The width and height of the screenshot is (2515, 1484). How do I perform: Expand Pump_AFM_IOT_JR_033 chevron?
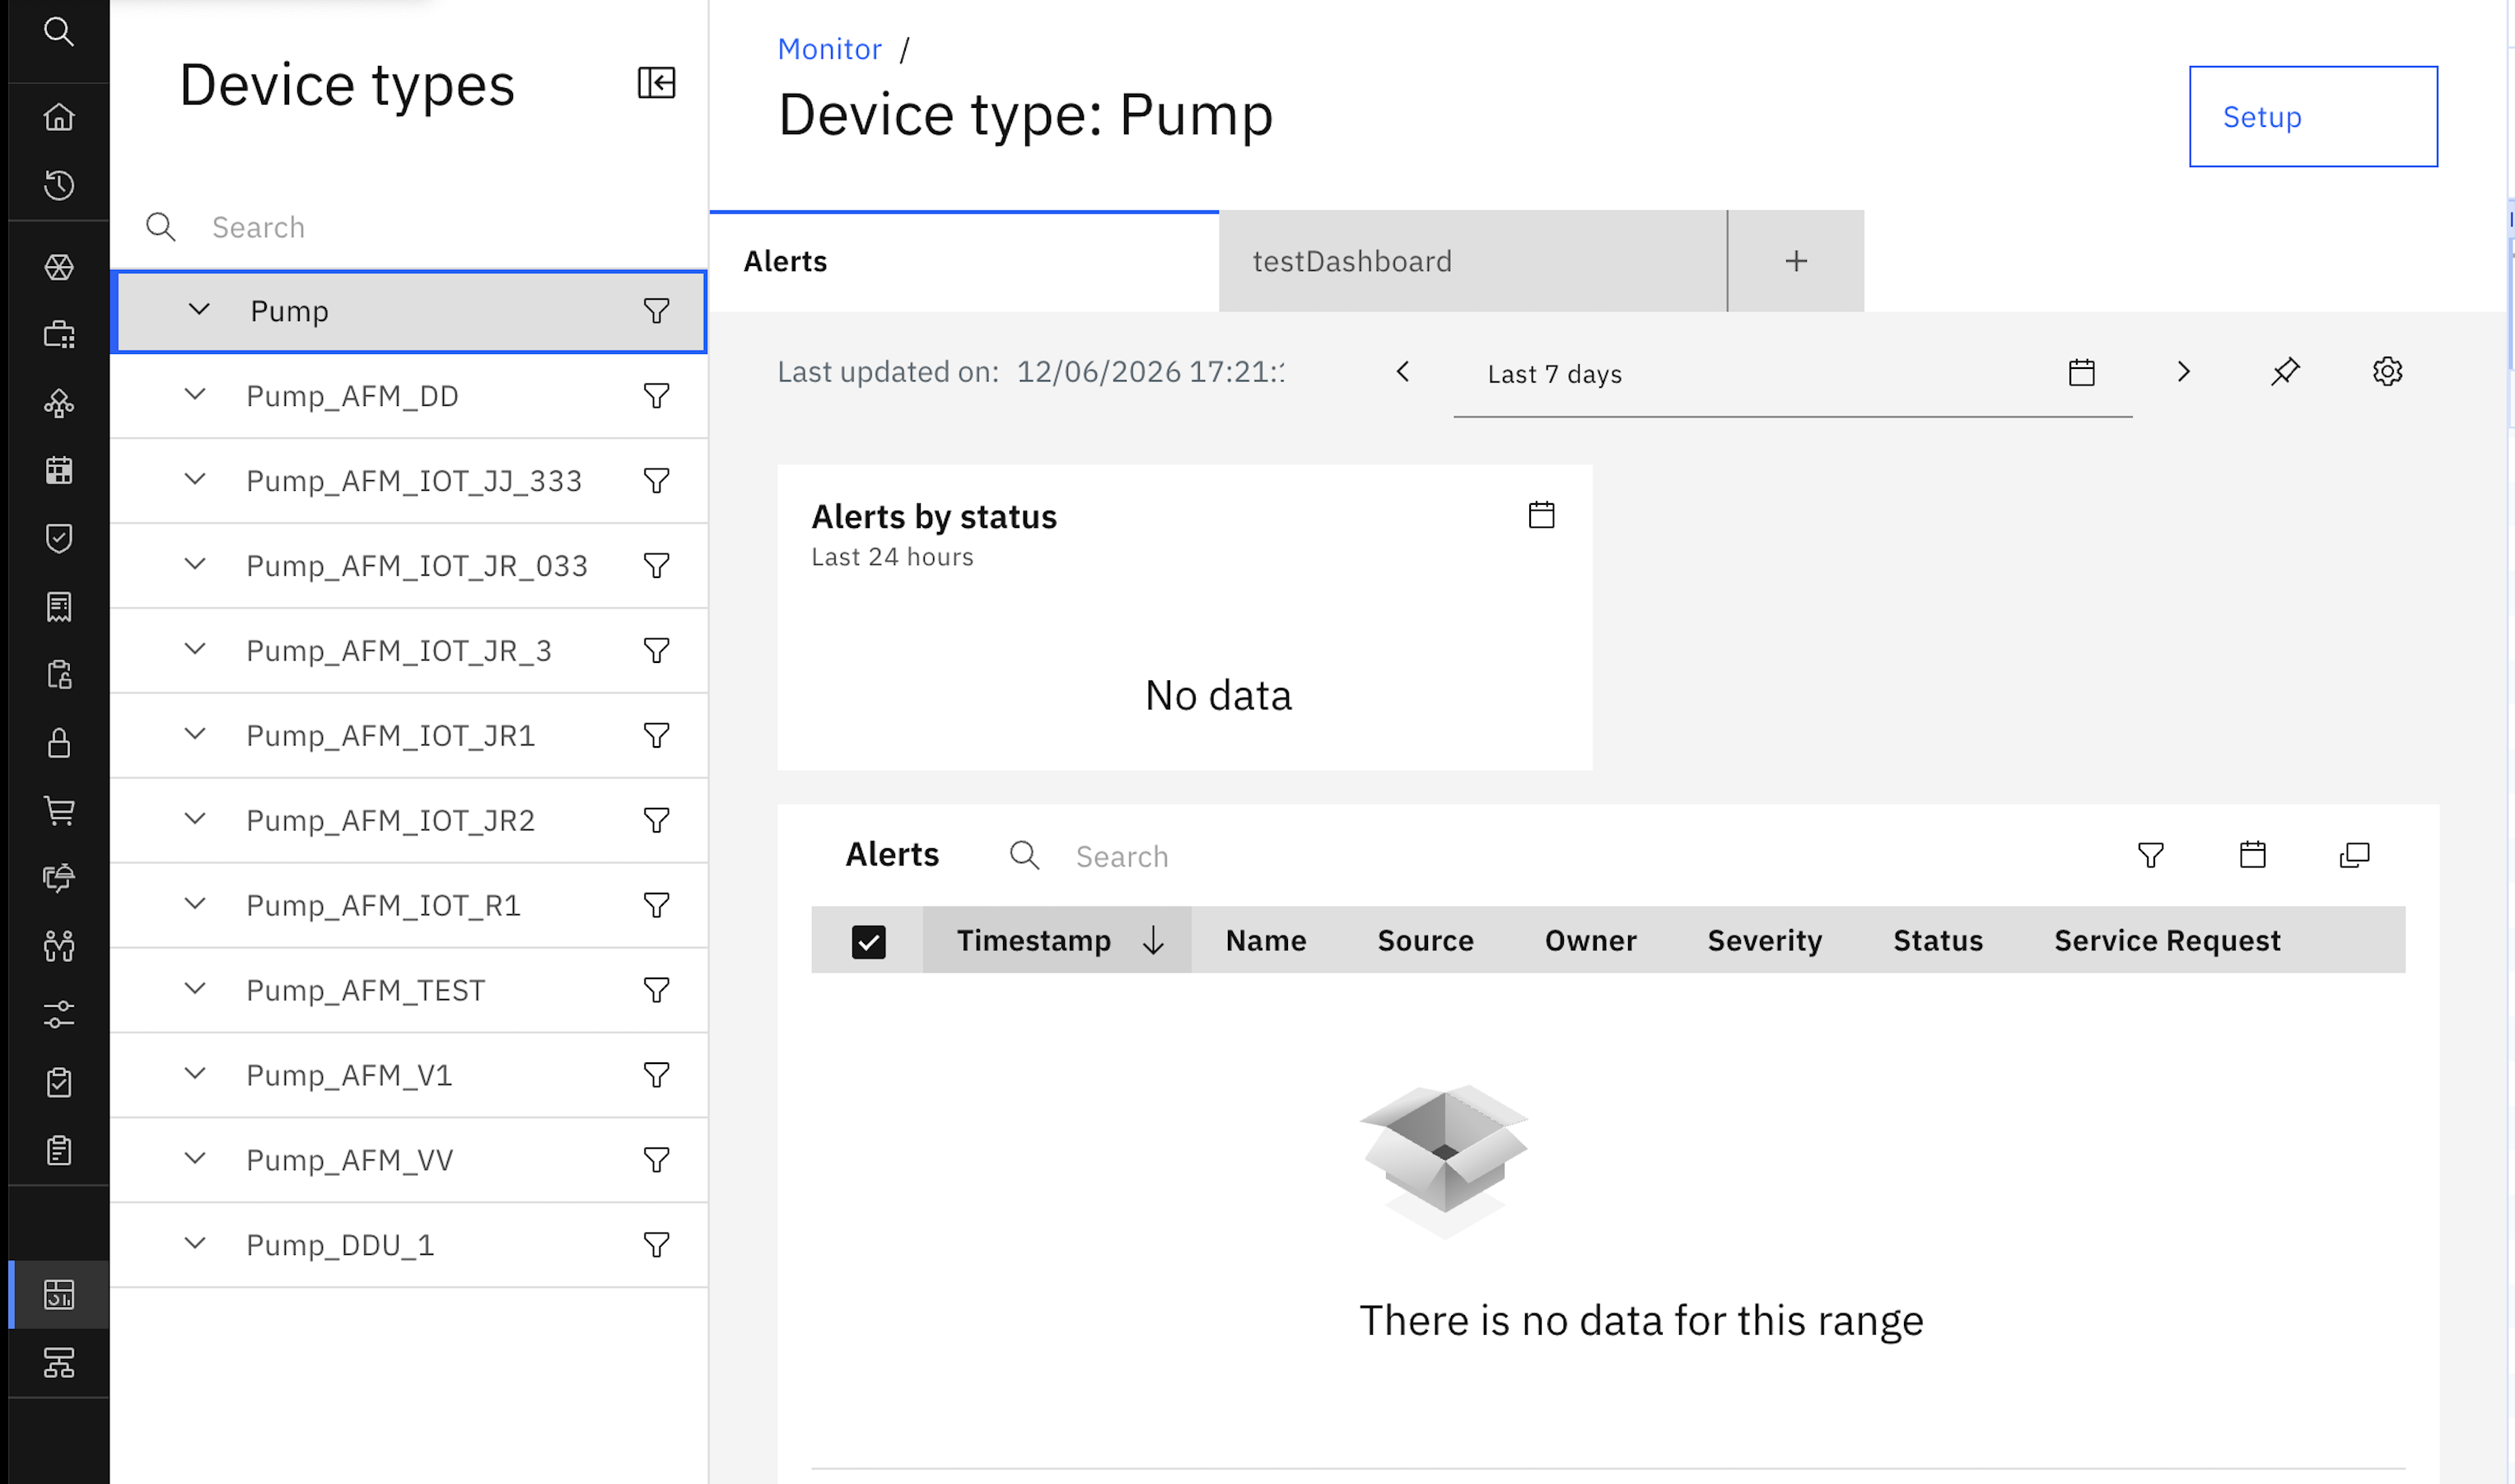(x=195, y=565)
